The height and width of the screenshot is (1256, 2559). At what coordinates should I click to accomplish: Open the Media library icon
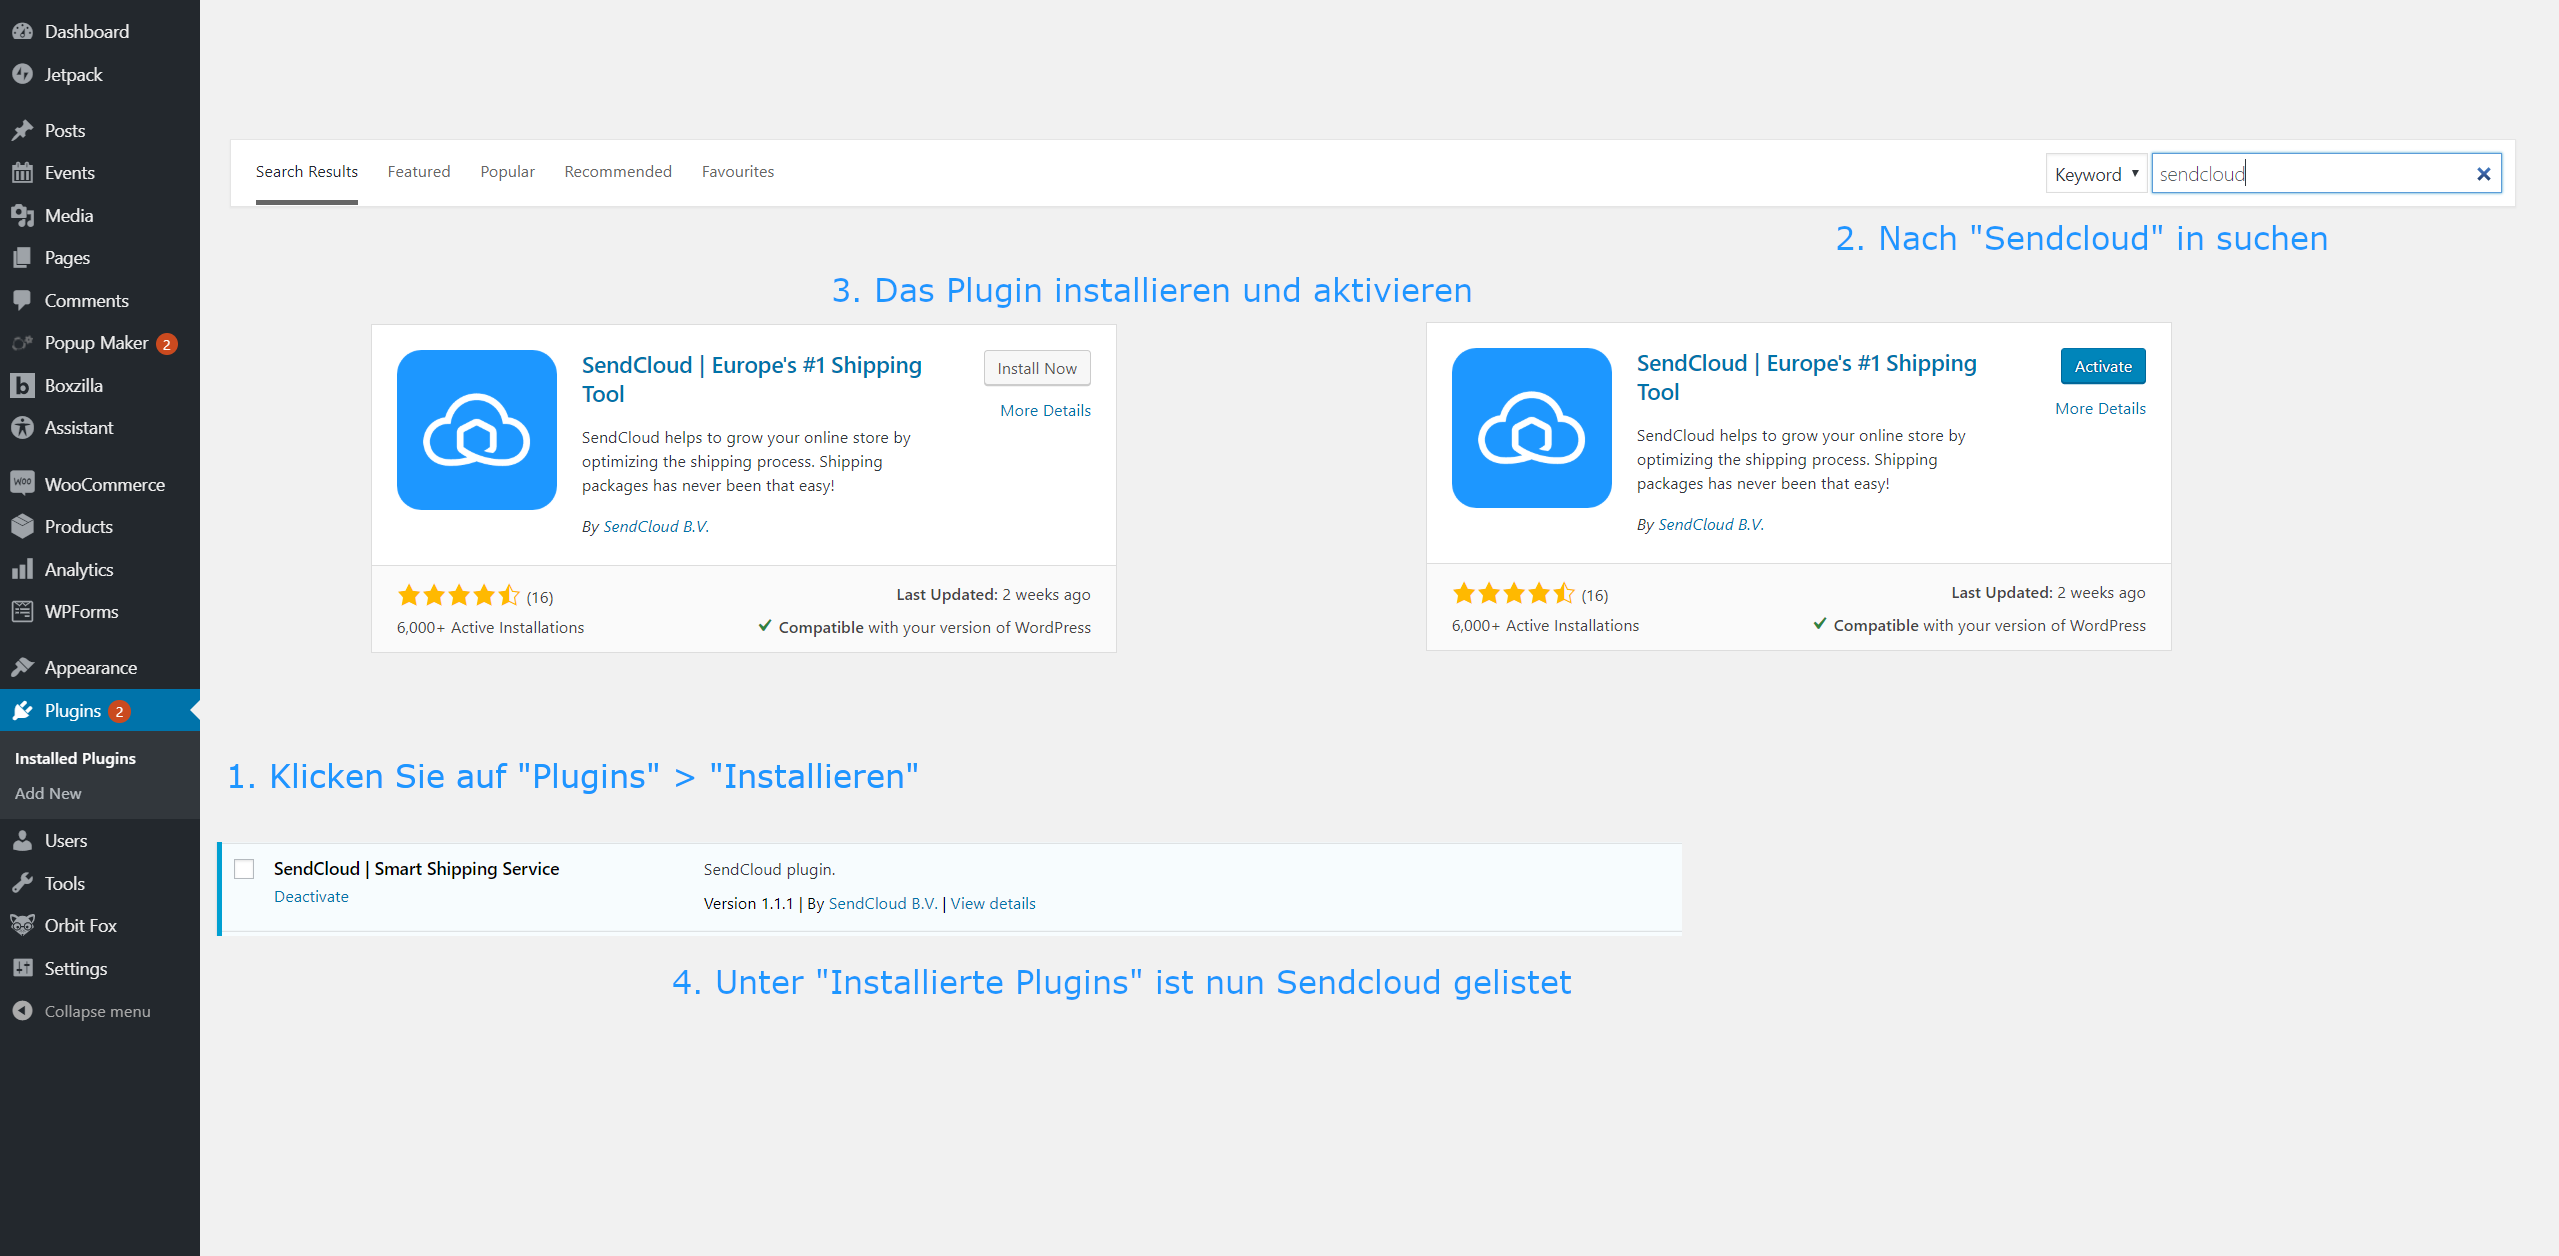pos(24,215)
